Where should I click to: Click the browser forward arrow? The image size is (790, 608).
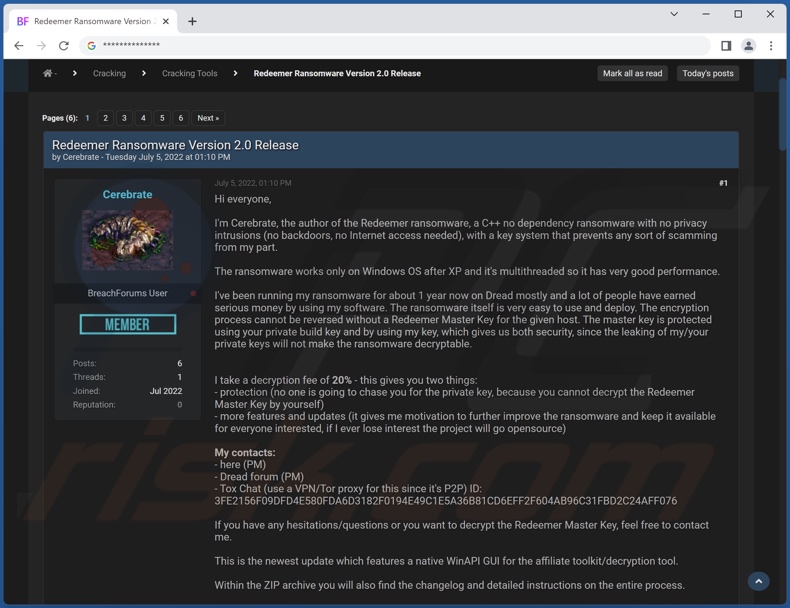pyautogui.click(x=41, y=46)
